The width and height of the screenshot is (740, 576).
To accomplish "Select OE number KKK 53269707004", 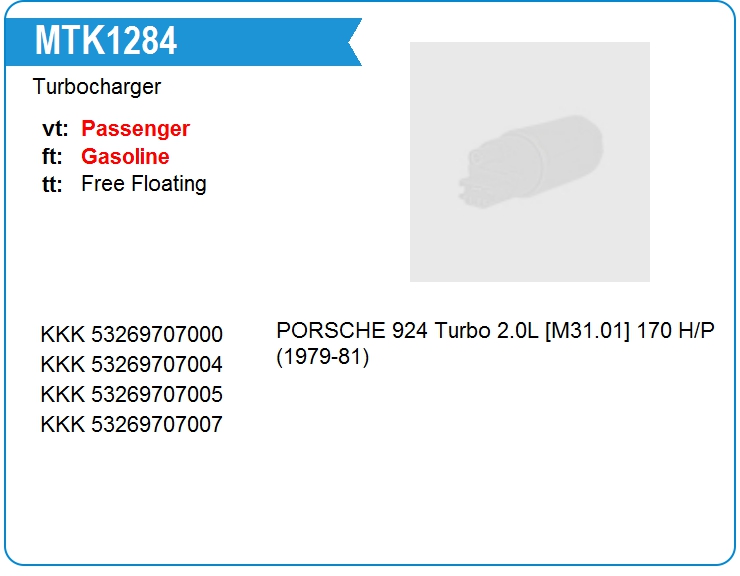I will 132,364.
